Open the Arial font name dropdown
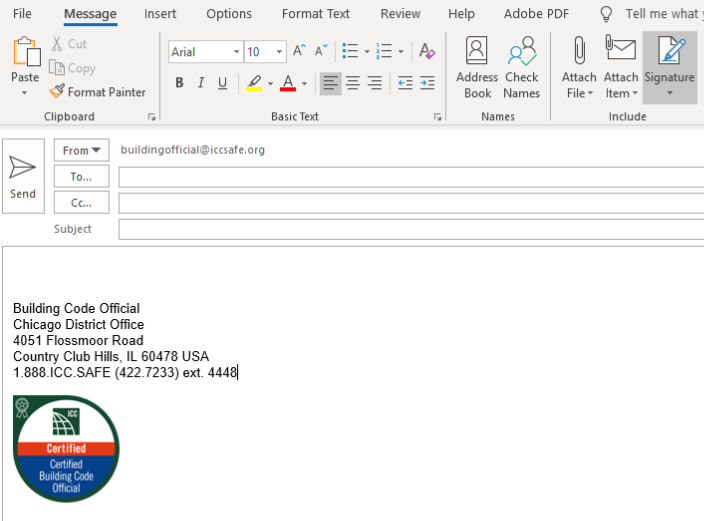 (x=236, y=52)
